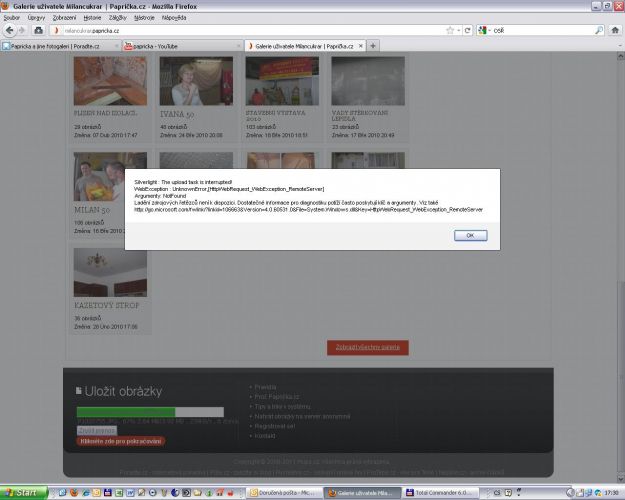
Task: Click the KAZETOVÝ STROP album title
Action: tap(107, 305)
